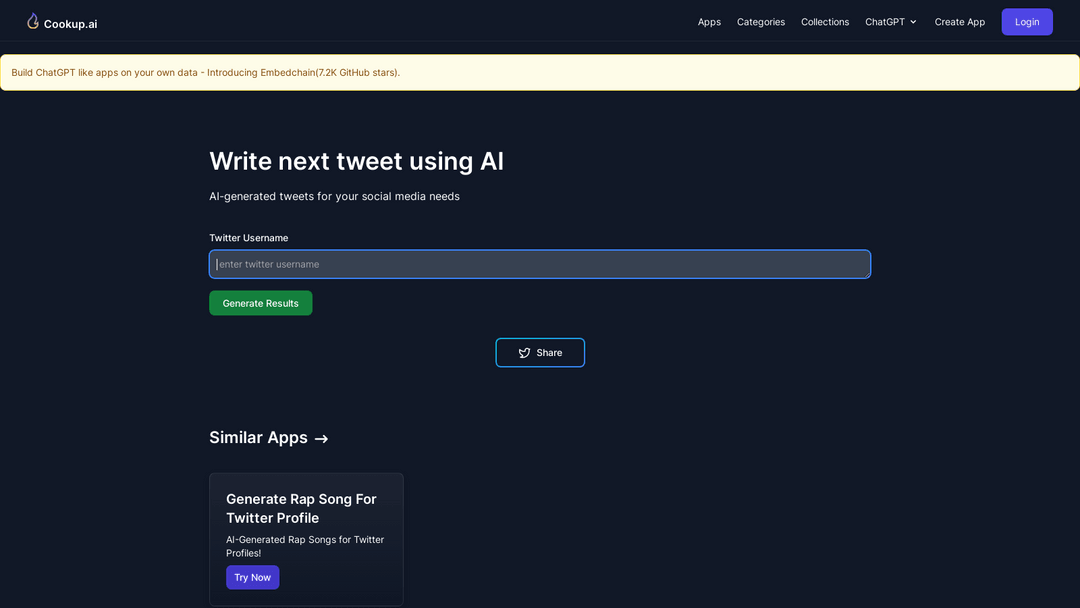
Task: Open the Embedchain announcement banner
Action: (205, 72)
